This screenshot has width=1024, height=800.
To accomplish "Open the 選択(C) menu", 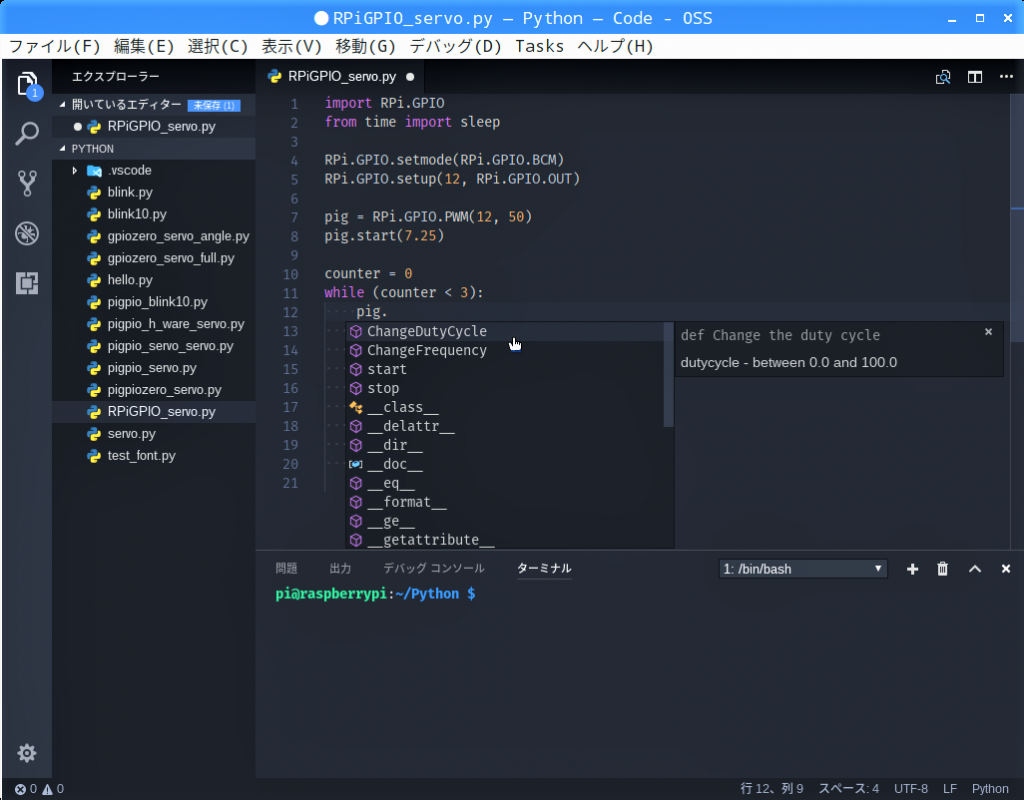I will (217, 46).
